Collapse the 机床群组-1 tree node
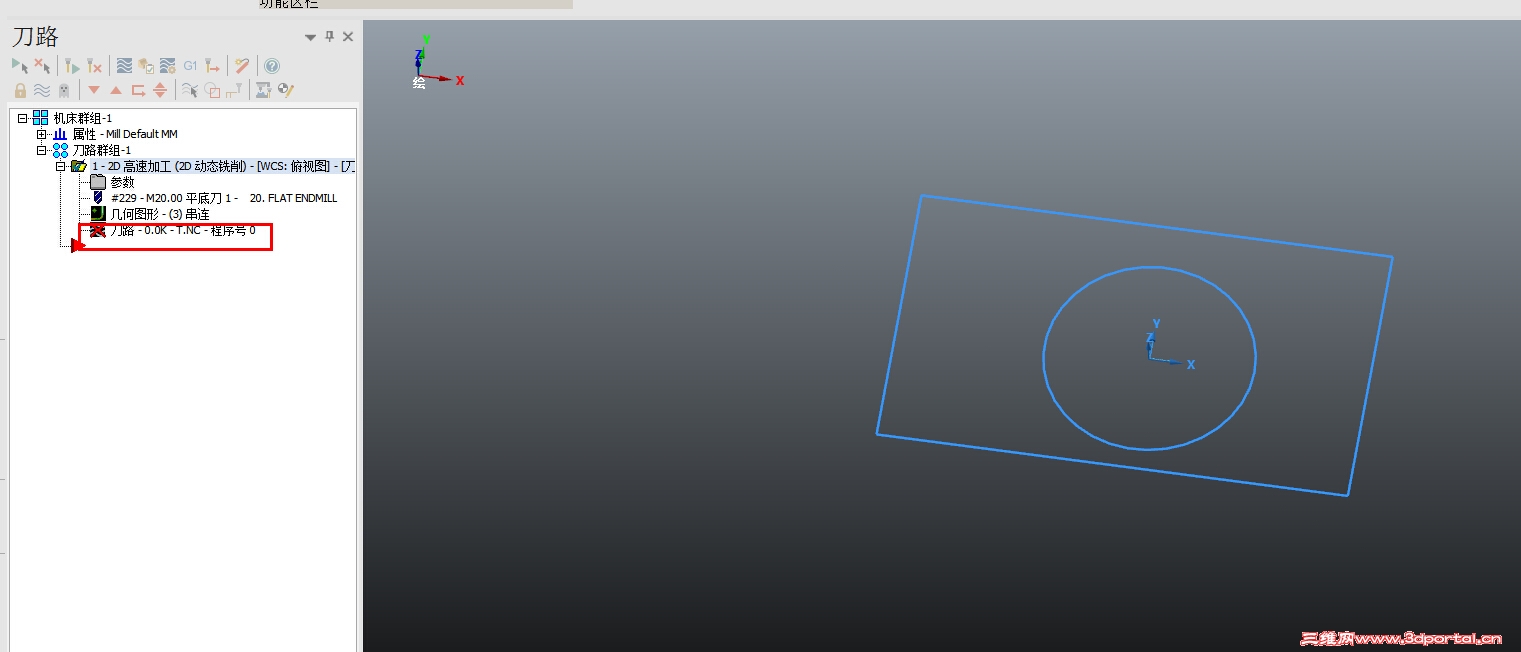The width and height of the screenshot is (1521, 652). click(23, 118)
